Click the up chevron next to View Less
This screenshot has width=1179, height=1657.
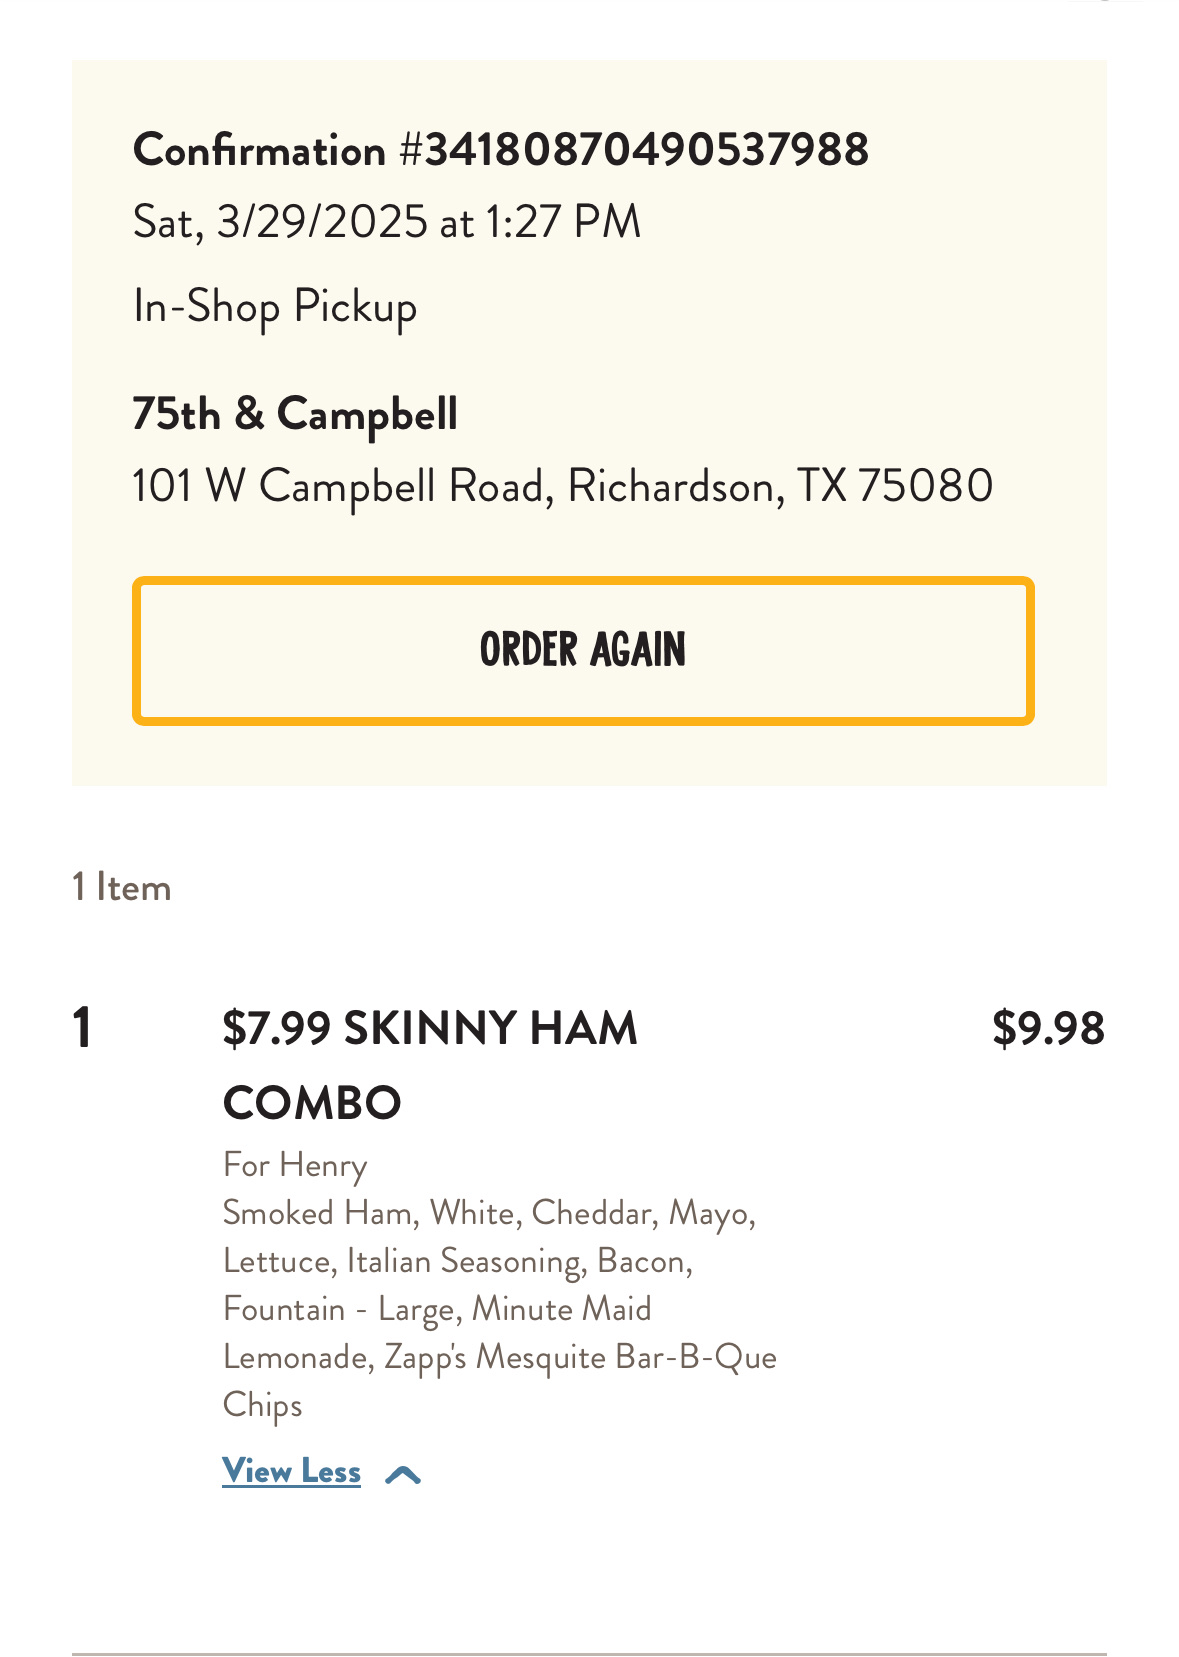click(403, 1474)
